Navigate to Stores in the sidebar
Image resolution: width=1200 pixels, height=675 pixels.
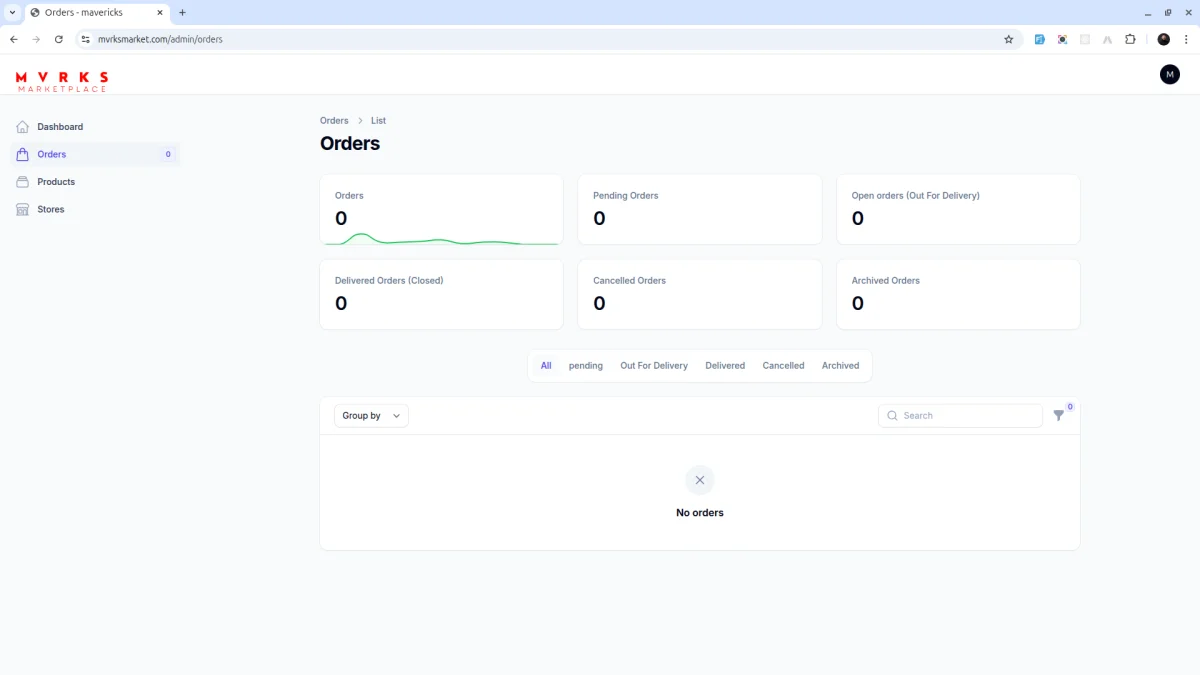pos(95,209)
